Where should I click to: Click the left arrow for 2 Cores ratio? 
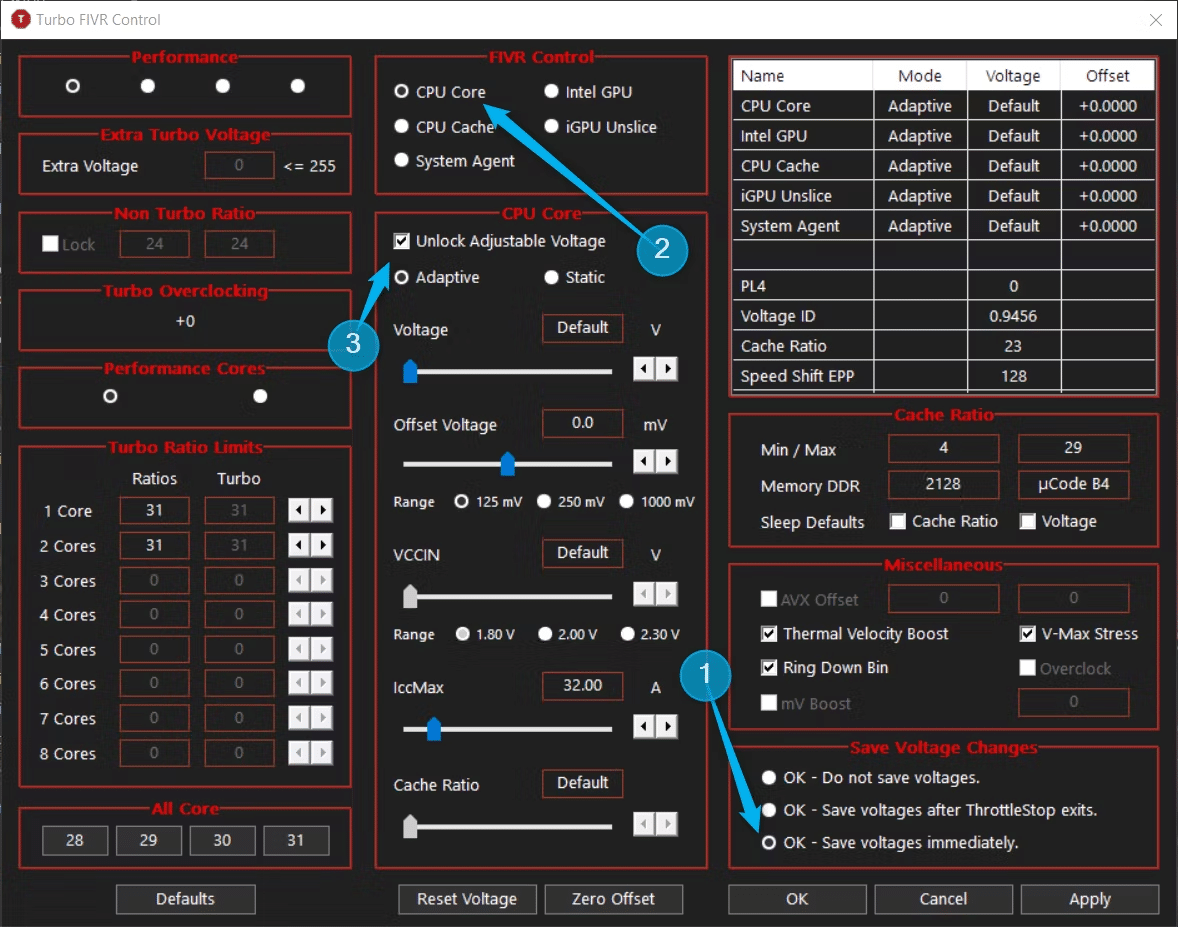click(x=299, y=546)
